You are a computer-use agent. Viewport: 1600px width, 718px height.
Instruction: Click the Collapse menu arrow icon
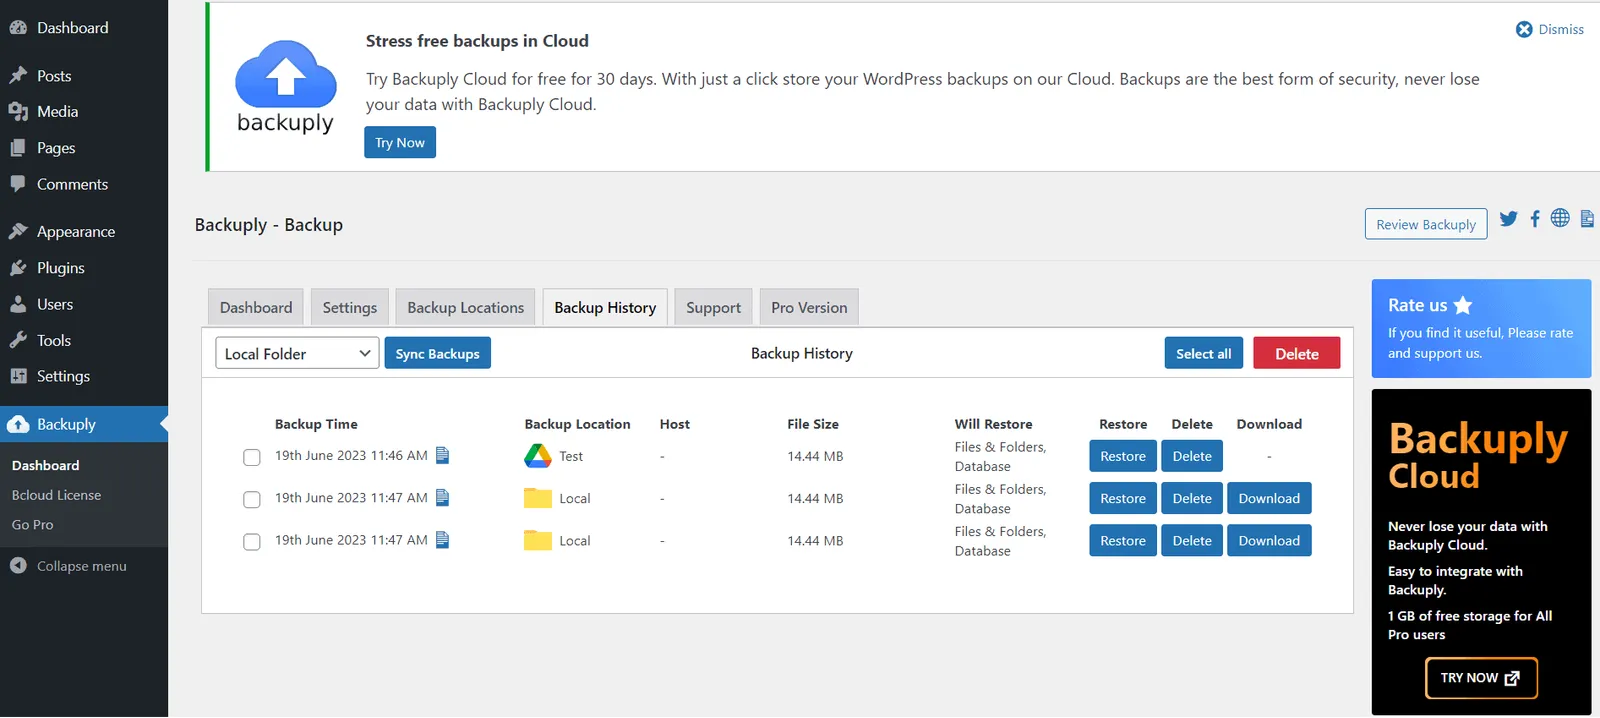18,566
